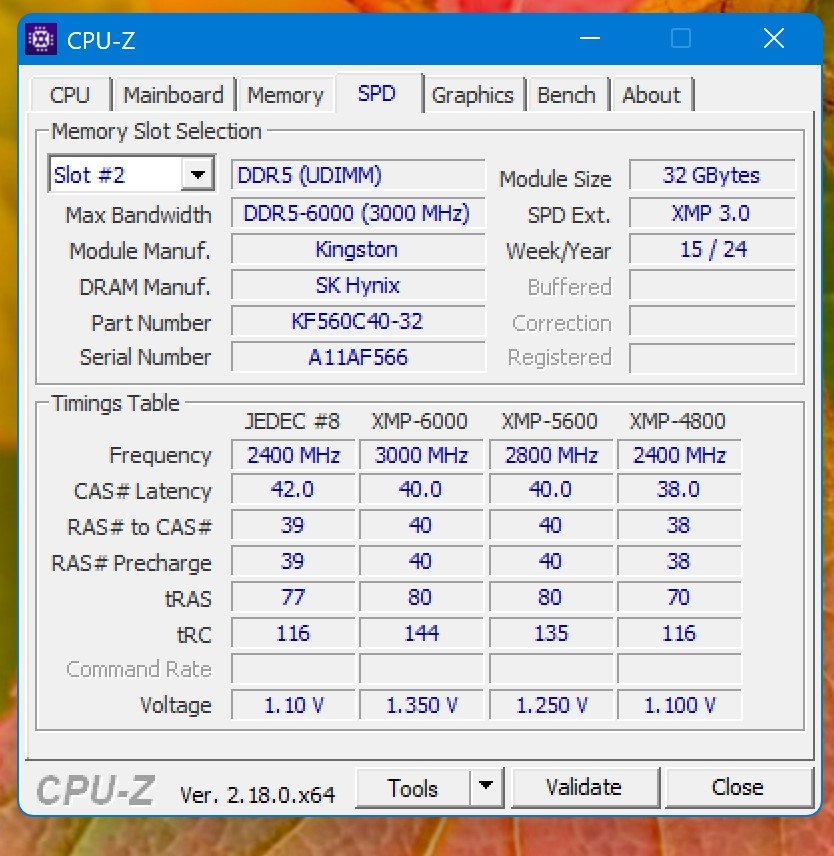Click the SK Hynix DRAM manufacturer field
The image size is (834, 856).
[x=358, y=286]
